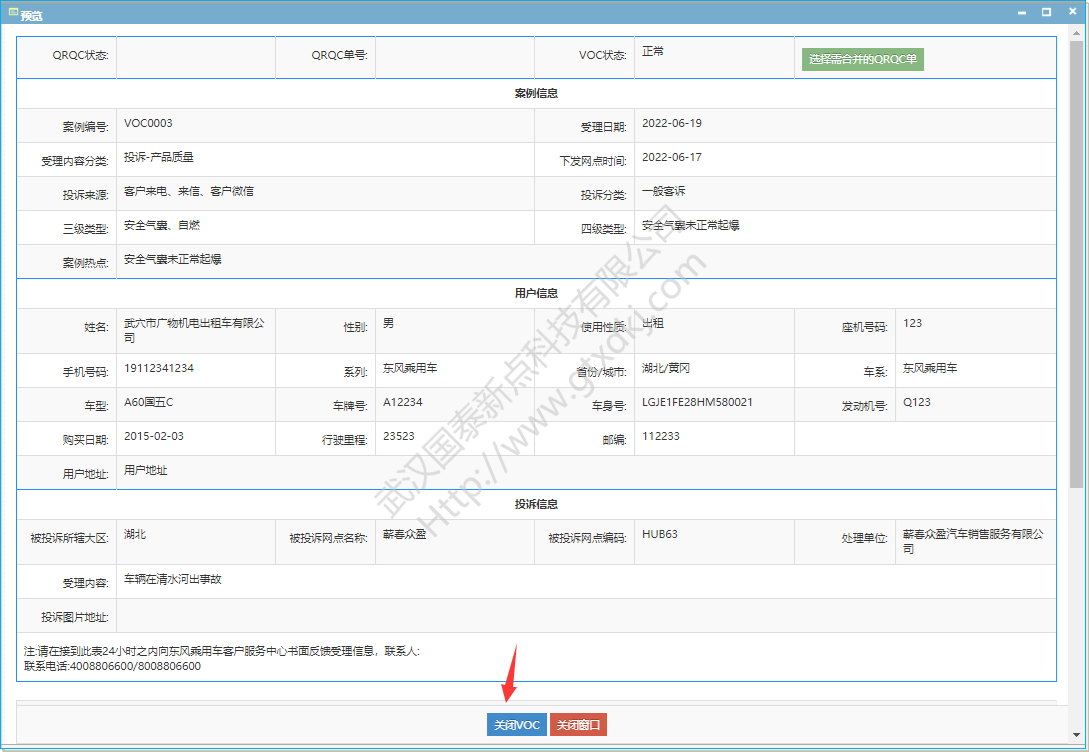Click the 受理日期 value 2022-06-19
1089x752 pixels.
(x=671, y=124)
